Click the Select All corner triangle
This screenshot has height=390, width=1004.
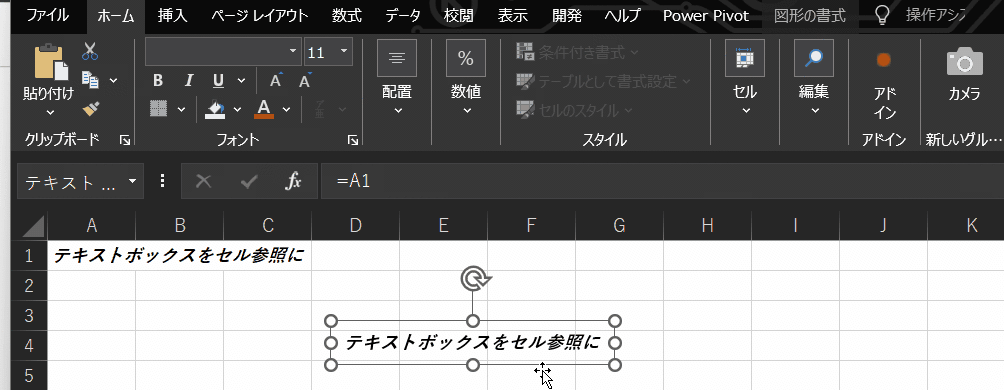pyautogui.click(x=33, y=226)
